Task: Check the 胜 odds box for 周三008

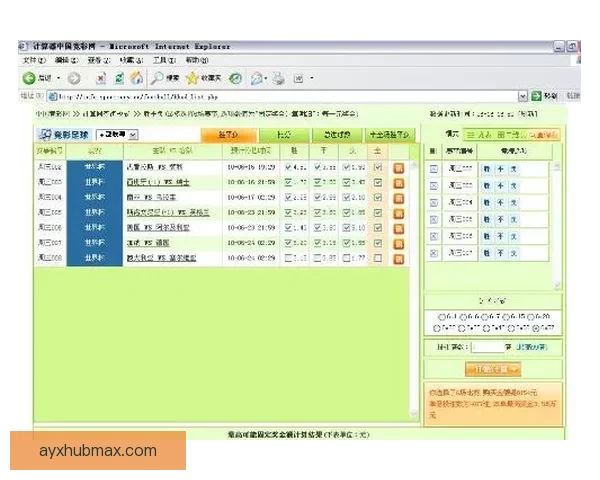Action: (x=288, y=258)
